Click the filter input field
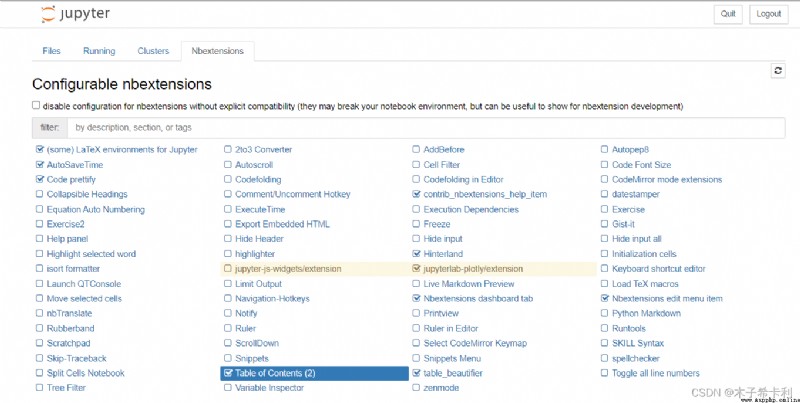Image resolution: width=800 pixels, height=403 pixels. pos(426,128)
